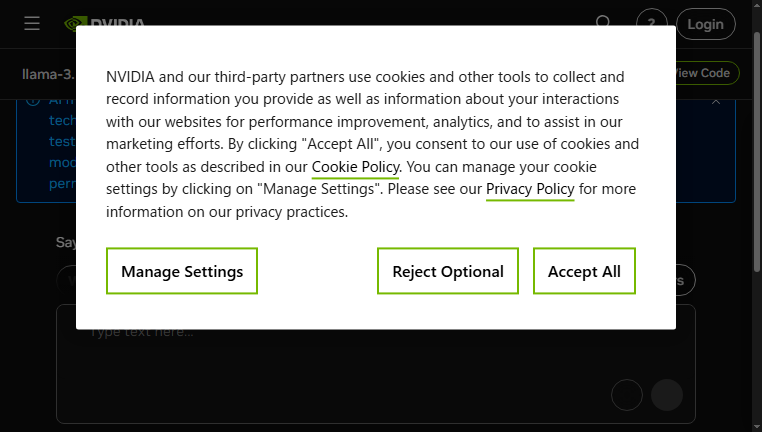Click the info icon on the blue notice banner
The height and width of the screenshot is (432, 762).
[x=33, y=101]
